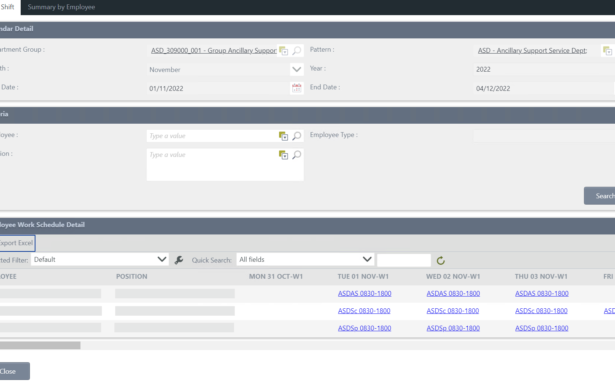Image resolution: width=615 pixels, height=384 pixels.
Task: Click the Employee lookup picker icon
Action: [283, 136]
